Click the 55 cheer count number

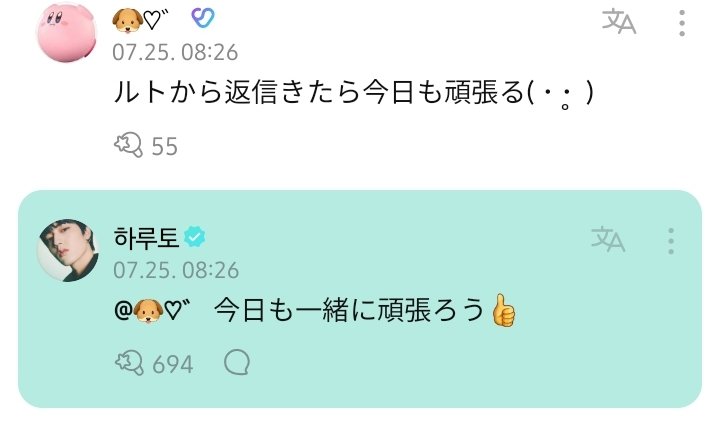click(164, 146)
